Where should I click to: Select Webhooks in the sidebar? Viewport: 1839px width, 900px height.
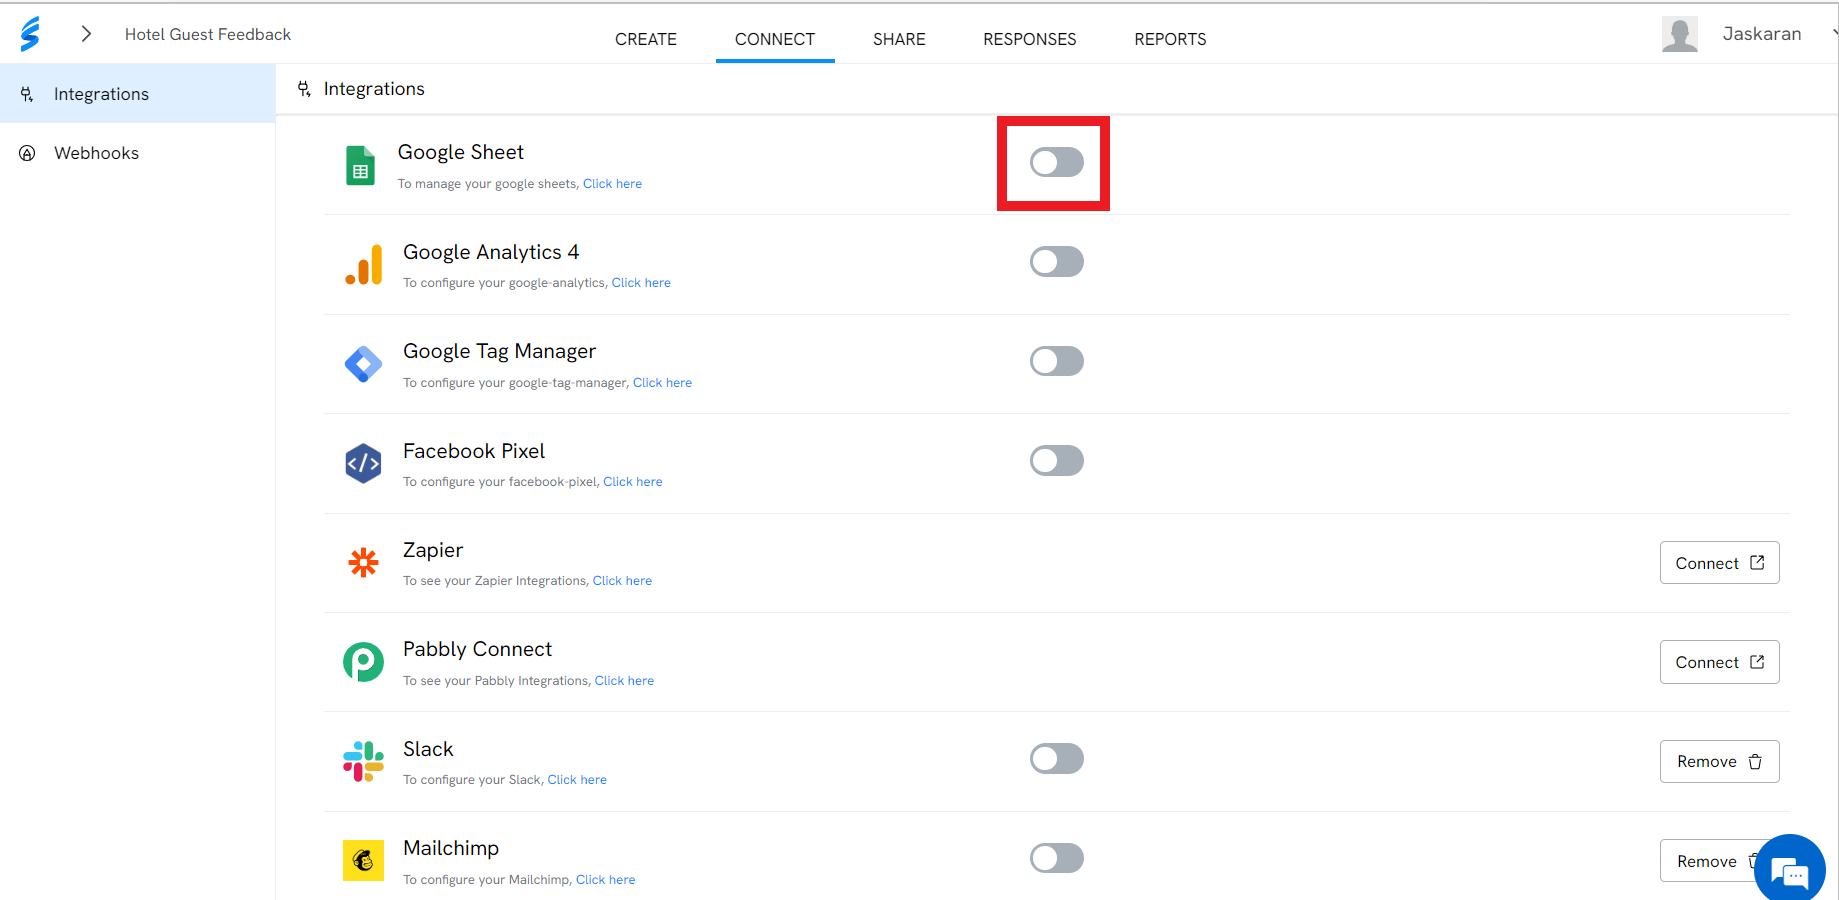pyautogui.click(x=138, y=153)
